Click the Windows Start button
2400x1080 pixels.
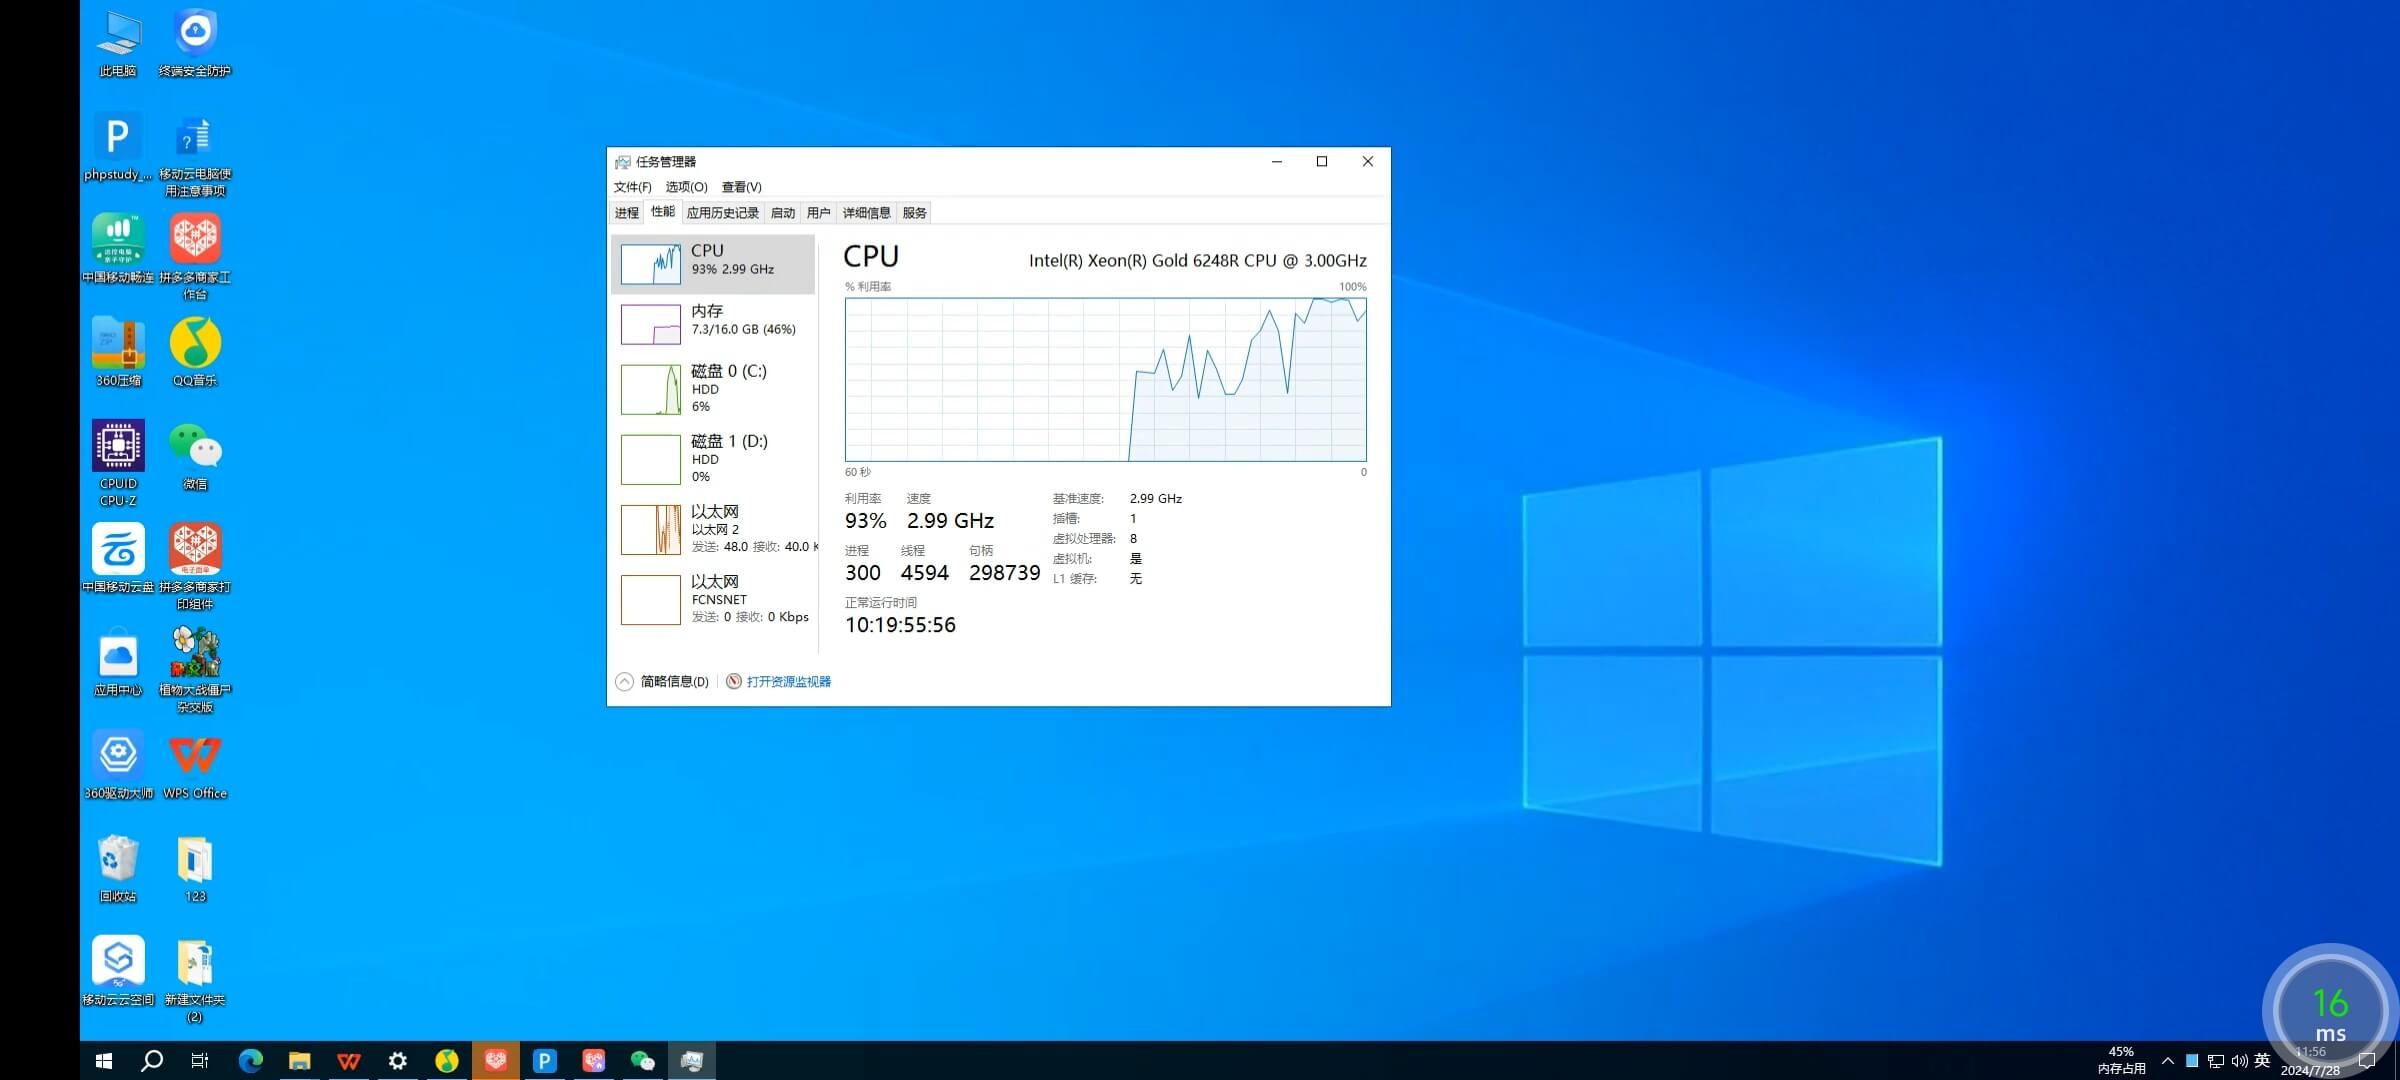[x=104, y=1061]
